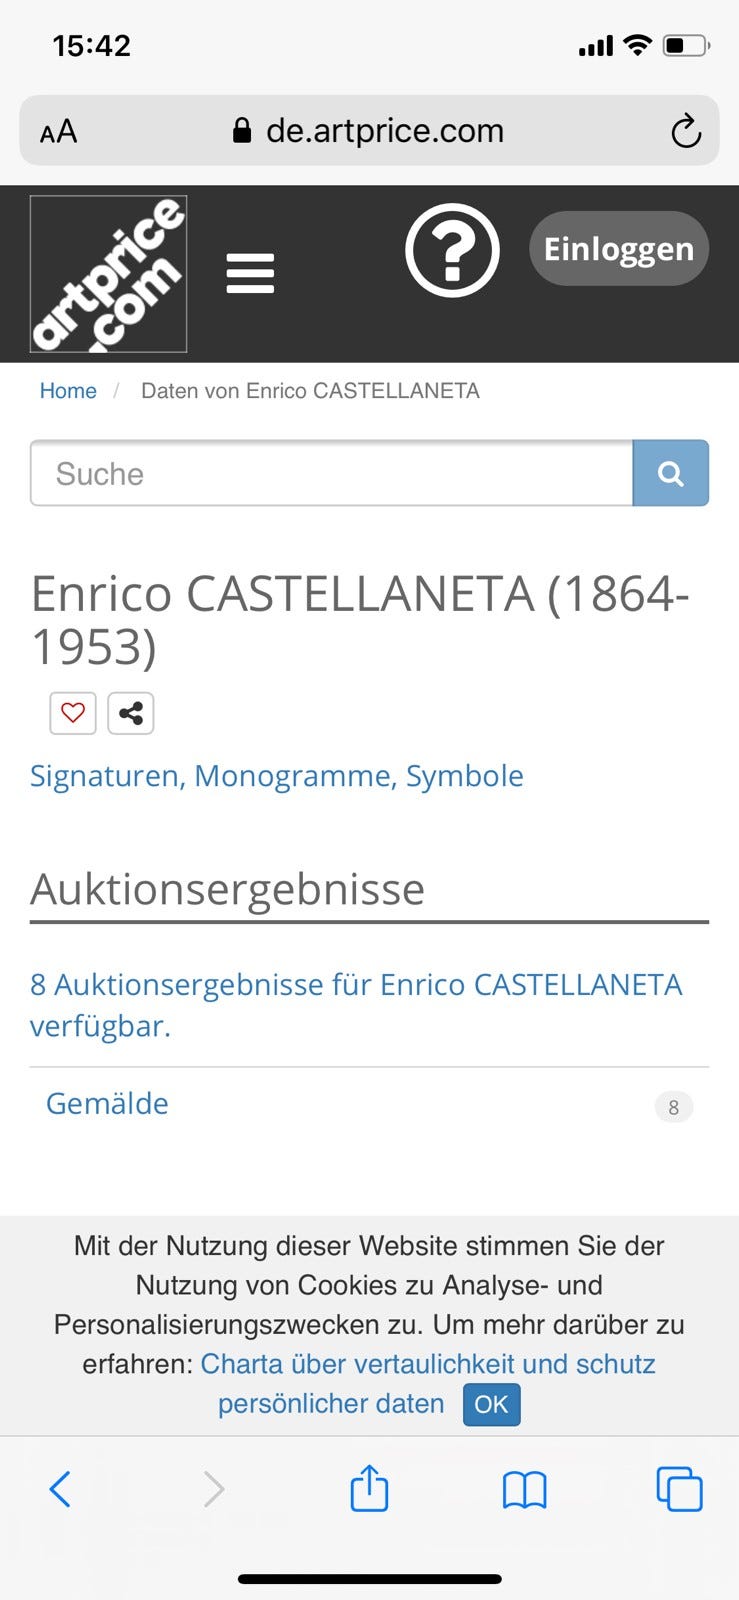
Task: Open the artprice.com logo homepage
Action: tap(108, 272)
